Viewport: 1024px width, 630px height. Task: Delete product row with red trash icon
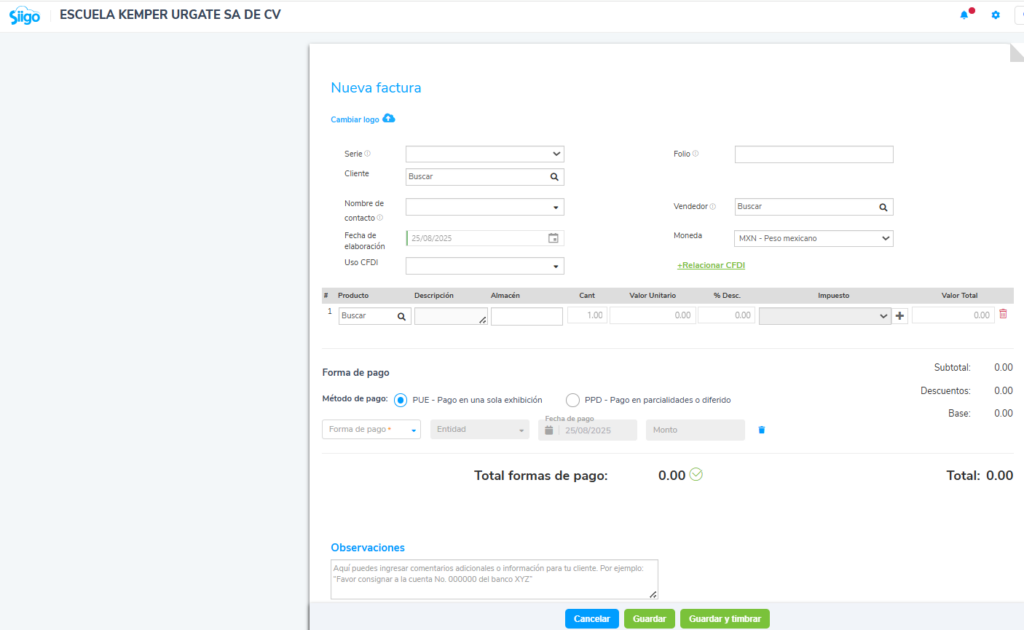coord(1003,314)
